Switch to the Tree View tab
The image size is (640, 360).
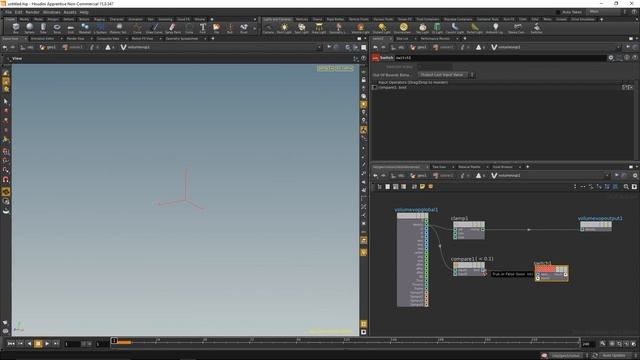click(x=439, y=167)
